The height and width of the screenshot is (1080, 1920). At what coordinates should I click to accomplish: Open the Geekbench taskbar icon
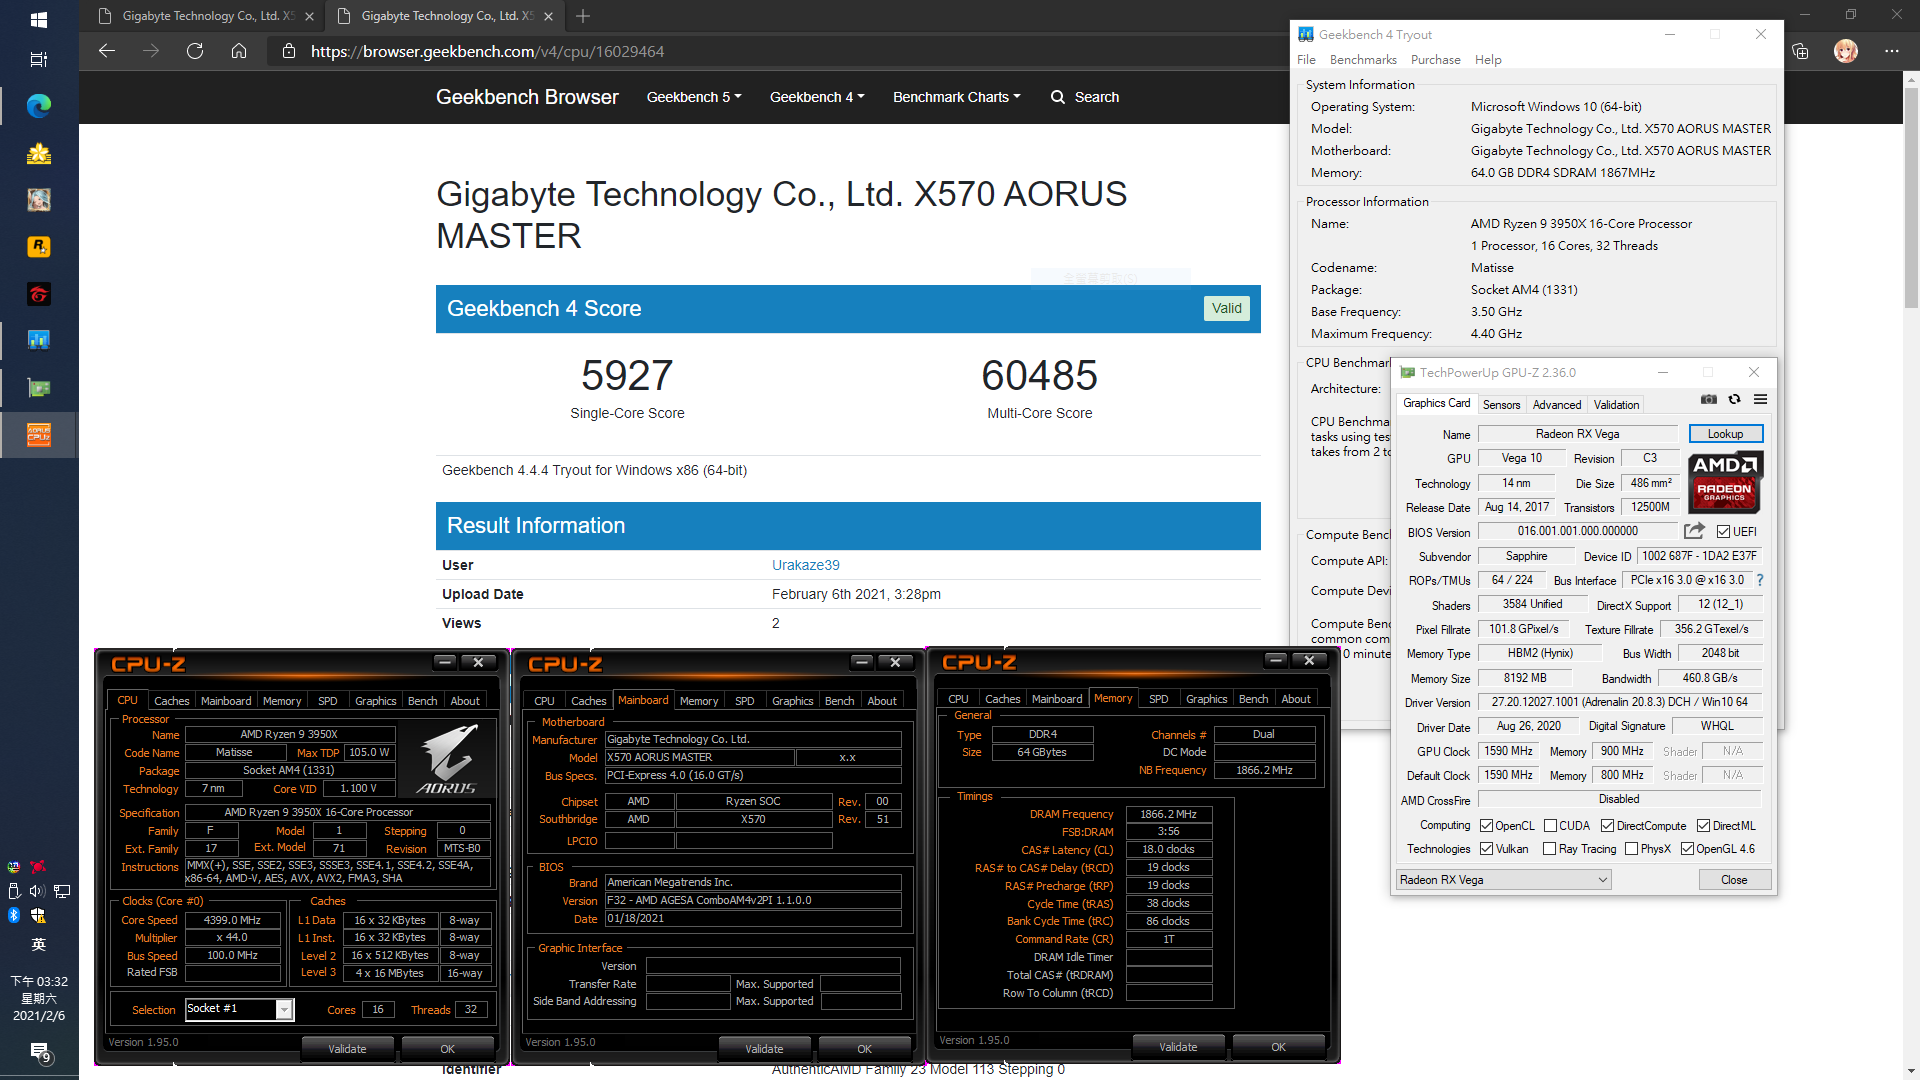pyautogui.click(x=39, y=341)
